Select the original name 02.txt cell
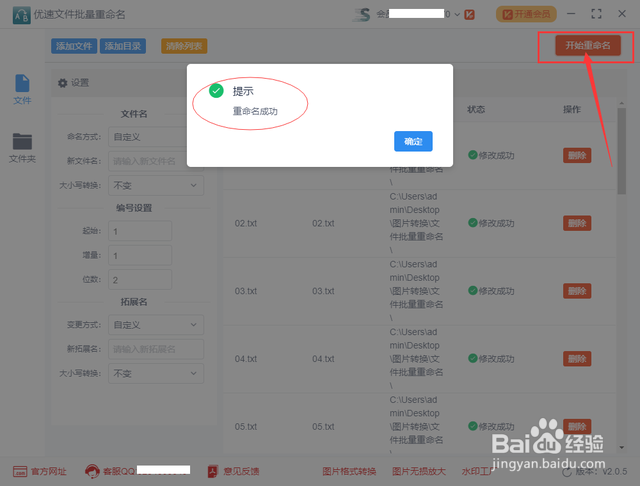 tap(246, 223)
